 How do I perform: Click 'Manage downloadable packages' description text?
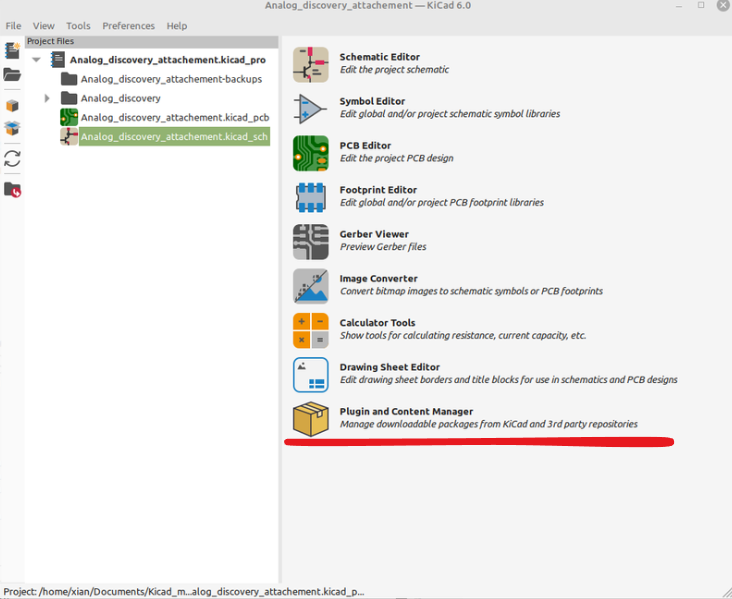pyautogui.click(x=488, y=424)
